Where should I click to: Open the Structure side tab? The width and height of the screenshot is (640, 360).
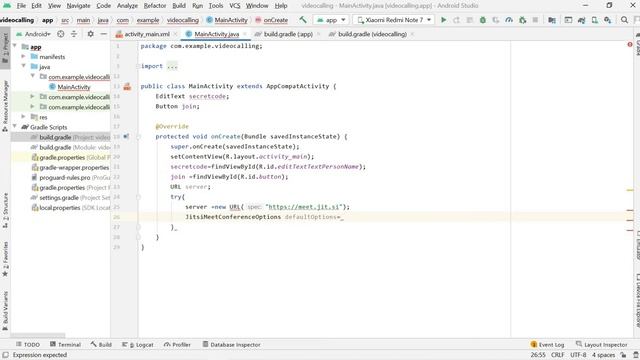coord(5,210)
